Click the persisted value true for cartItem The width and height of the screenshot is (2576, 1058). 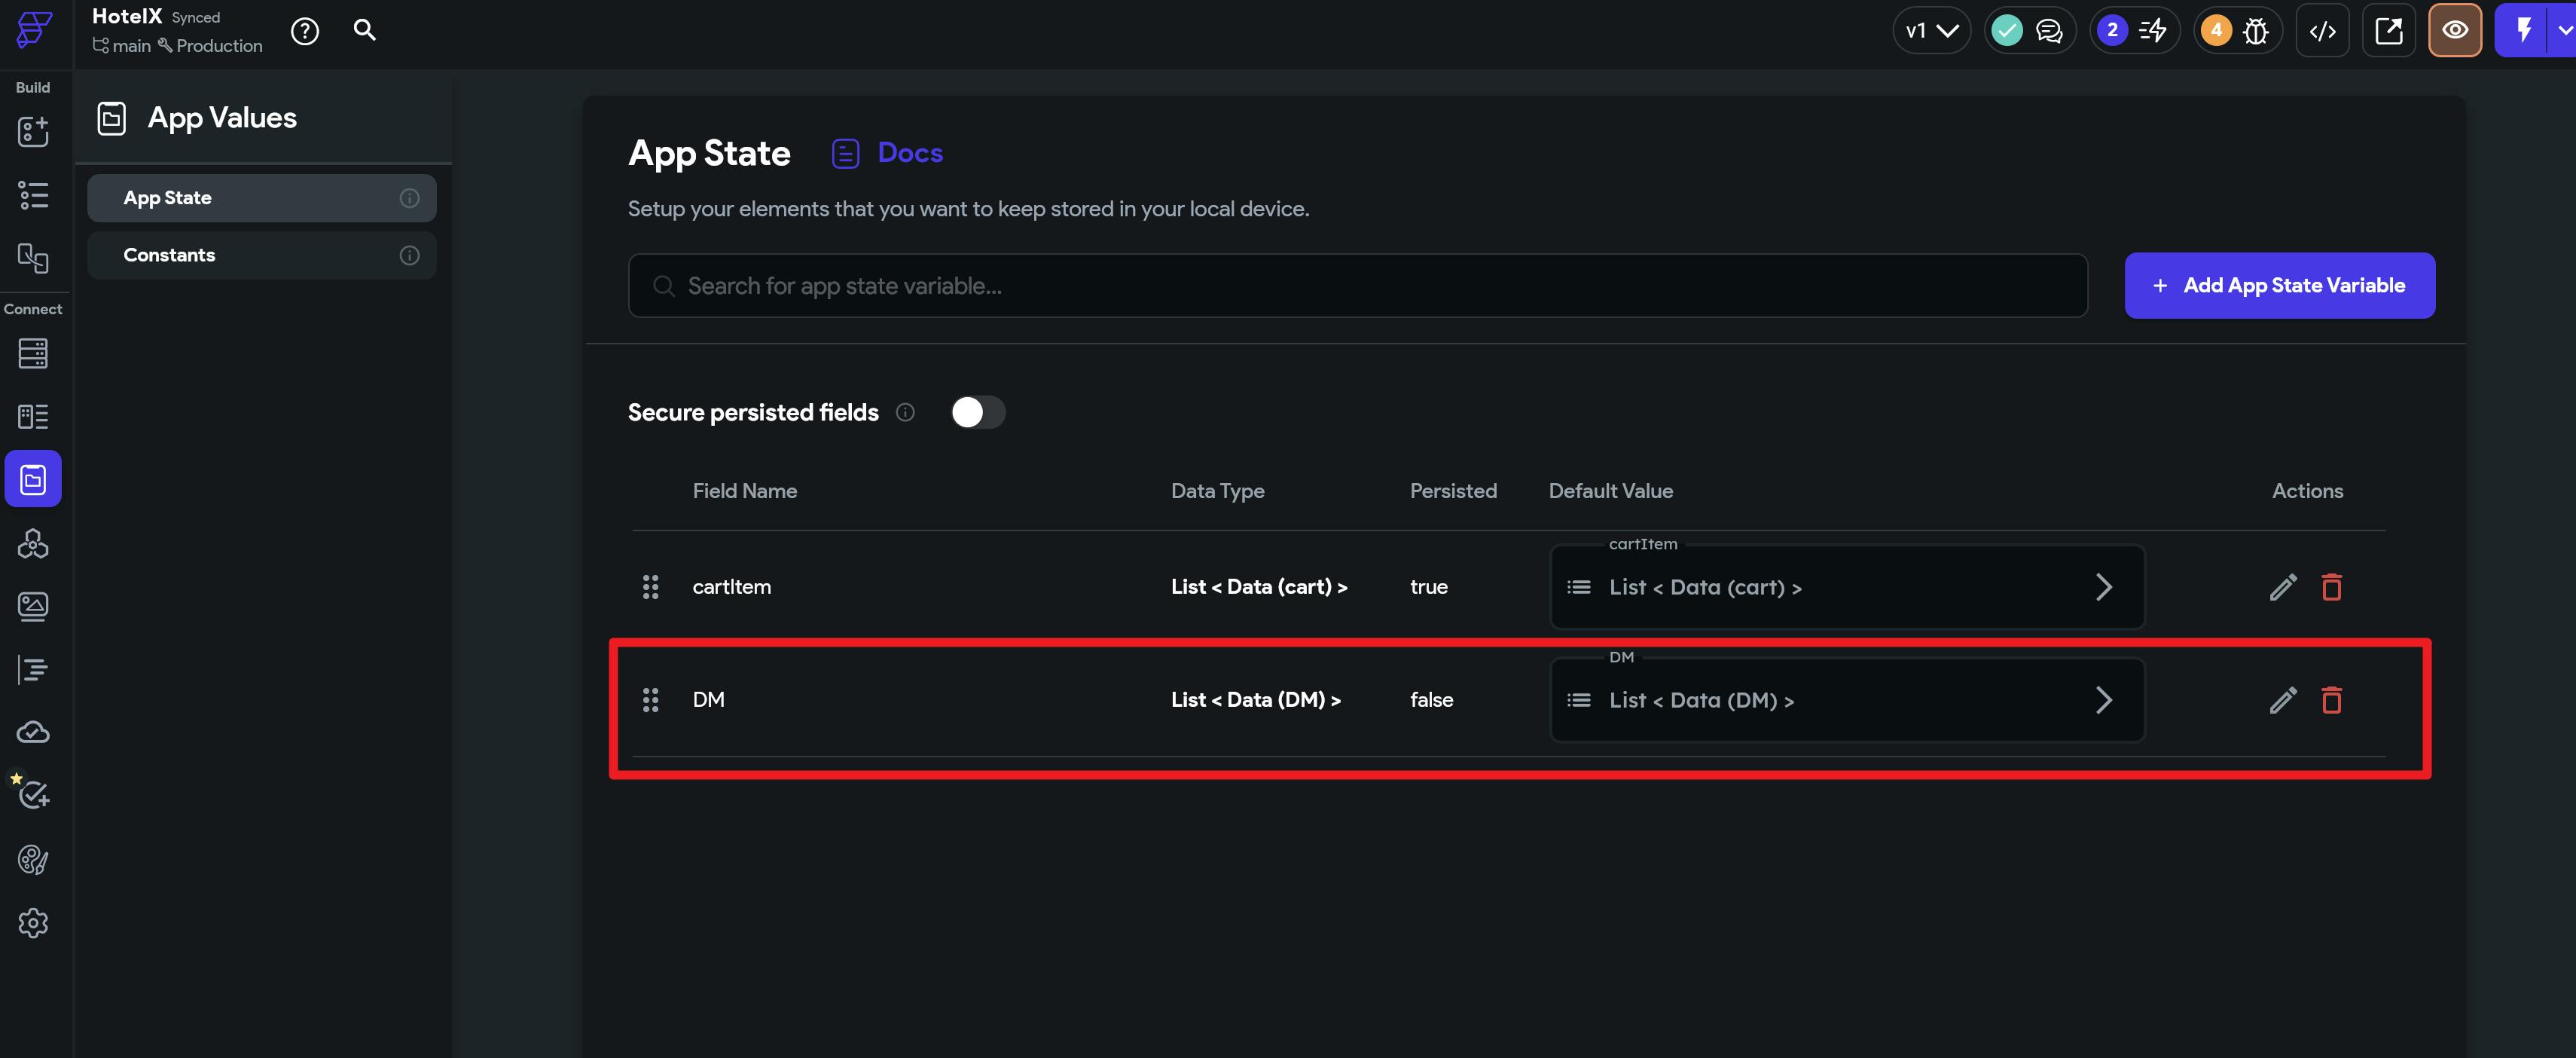pos(1428,587)
